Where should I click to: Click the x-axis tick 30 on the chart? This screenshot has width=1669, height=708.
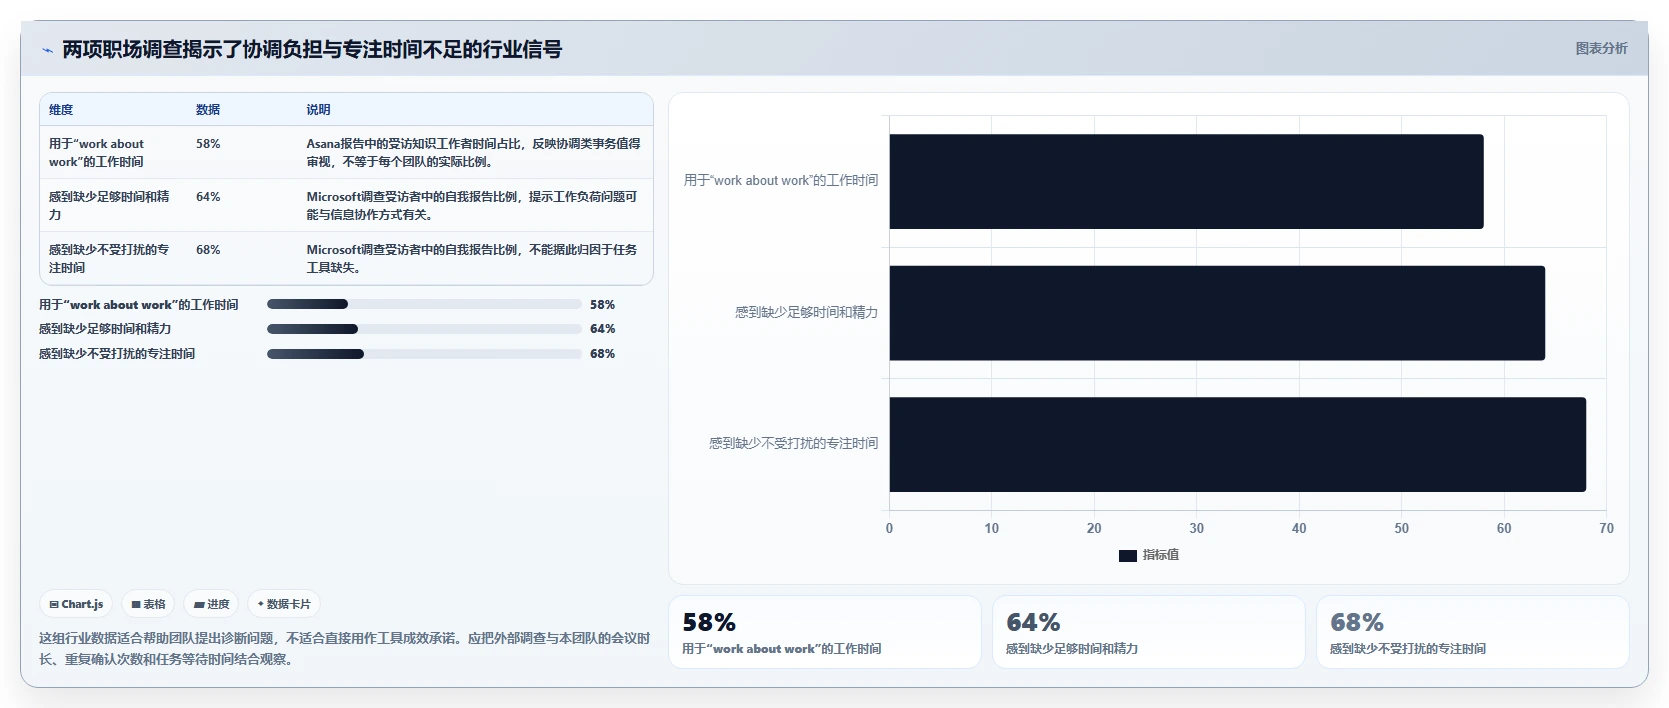[x=1196, y=529]
